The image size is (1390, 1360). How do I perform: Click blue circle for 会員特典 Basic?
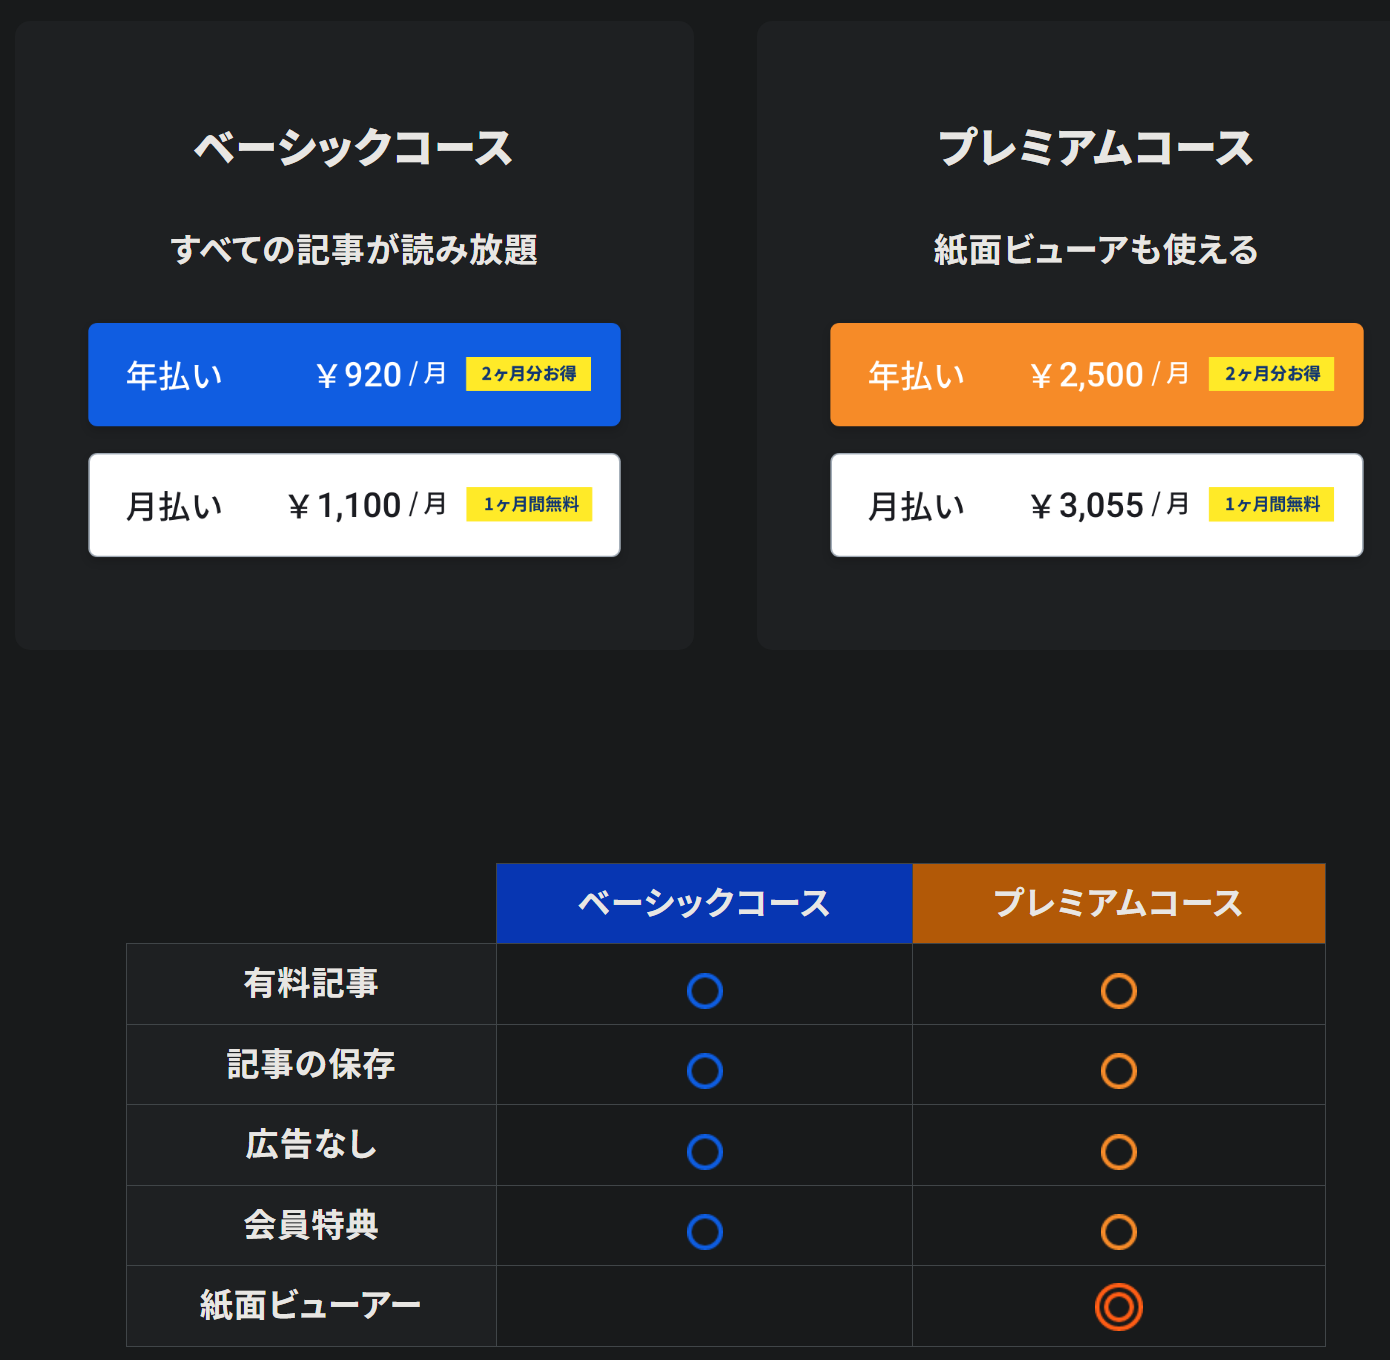(x=705, y=1232)
